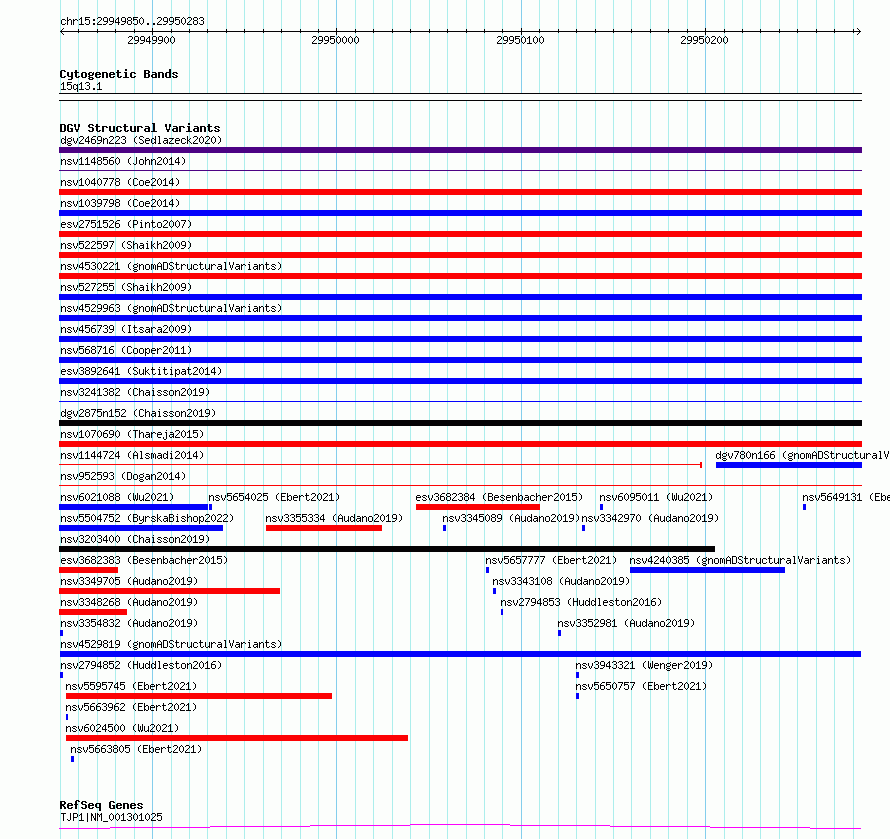Click the dgv2469n223 (Sedlazeck2020) variant label

point(141,140)
